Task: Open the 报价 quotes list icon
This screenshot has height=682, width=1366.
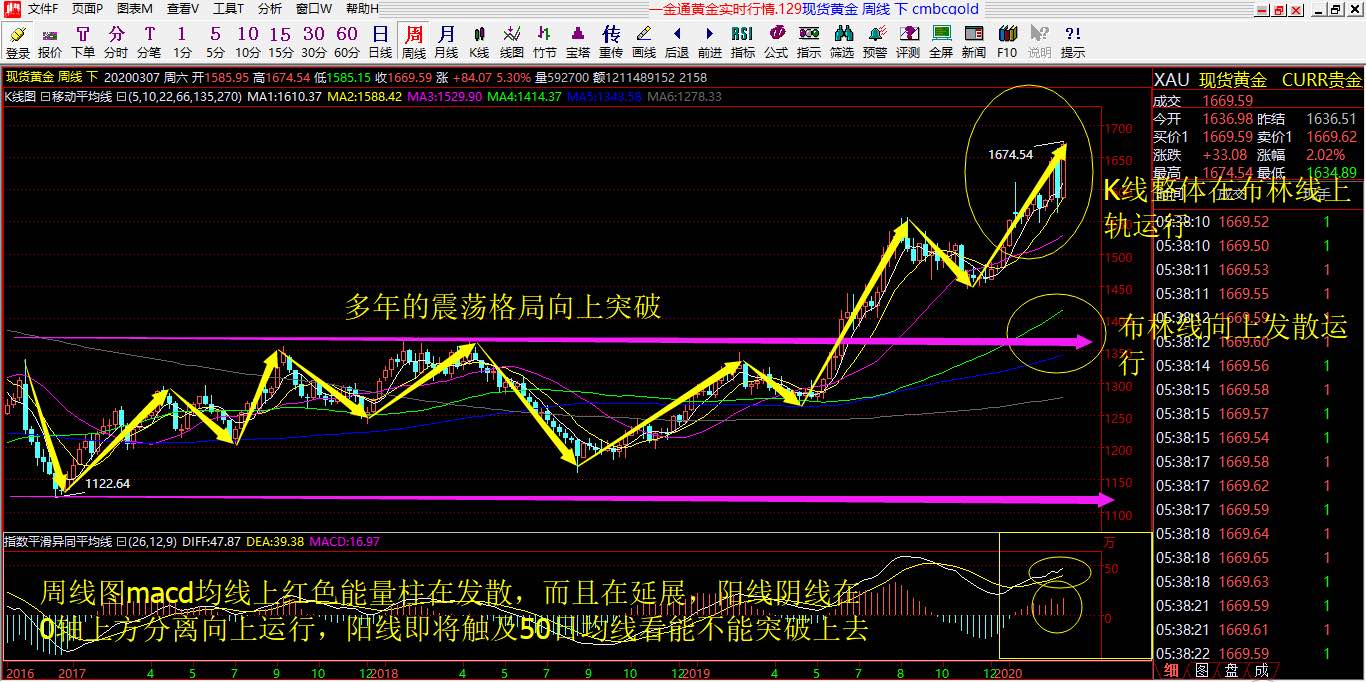Action: [50, 42]
